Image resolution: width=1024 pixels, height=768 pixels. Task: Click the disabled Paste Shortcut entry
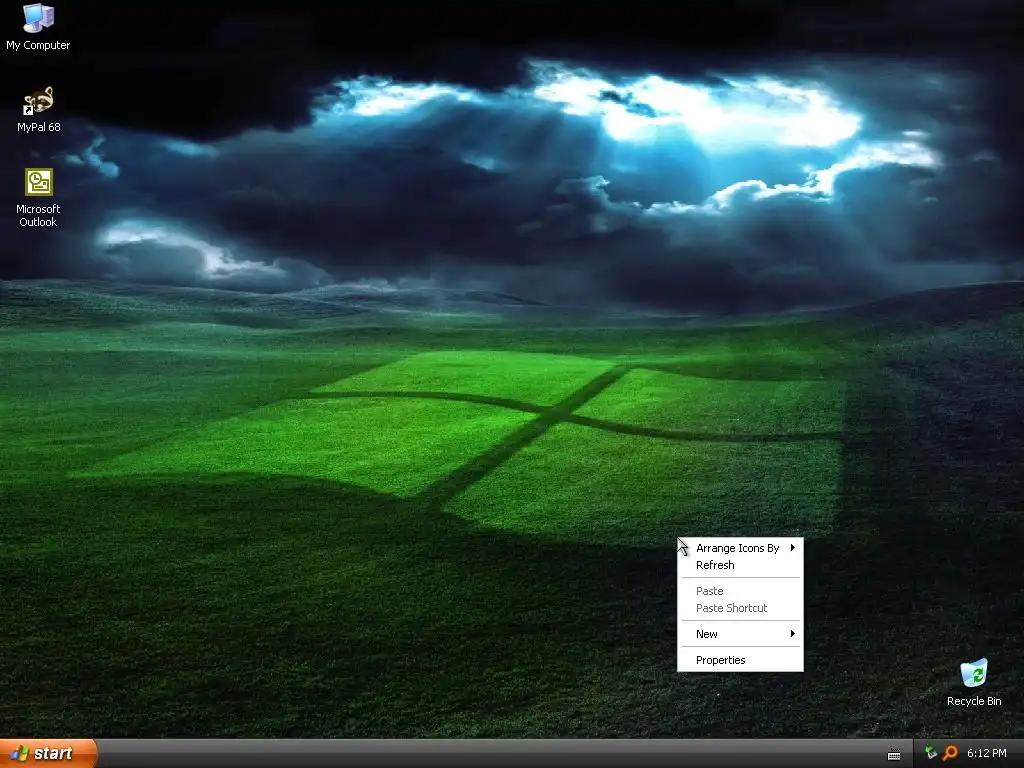[741, 608]
